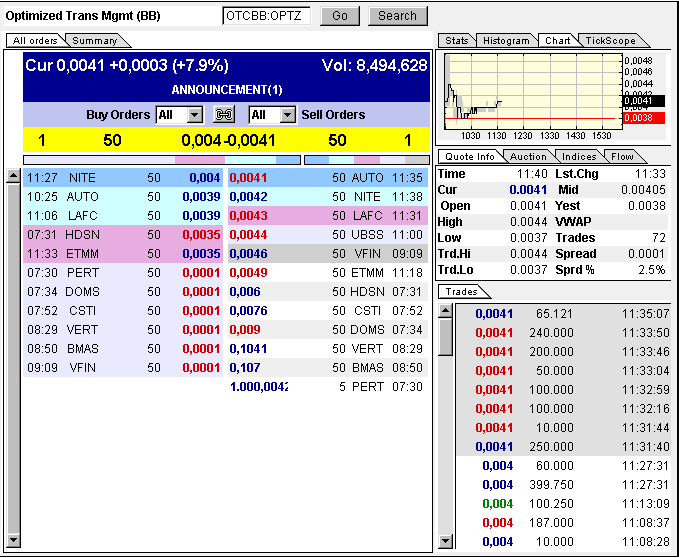Click the Search button
The image size is (679, 558).
397,16
